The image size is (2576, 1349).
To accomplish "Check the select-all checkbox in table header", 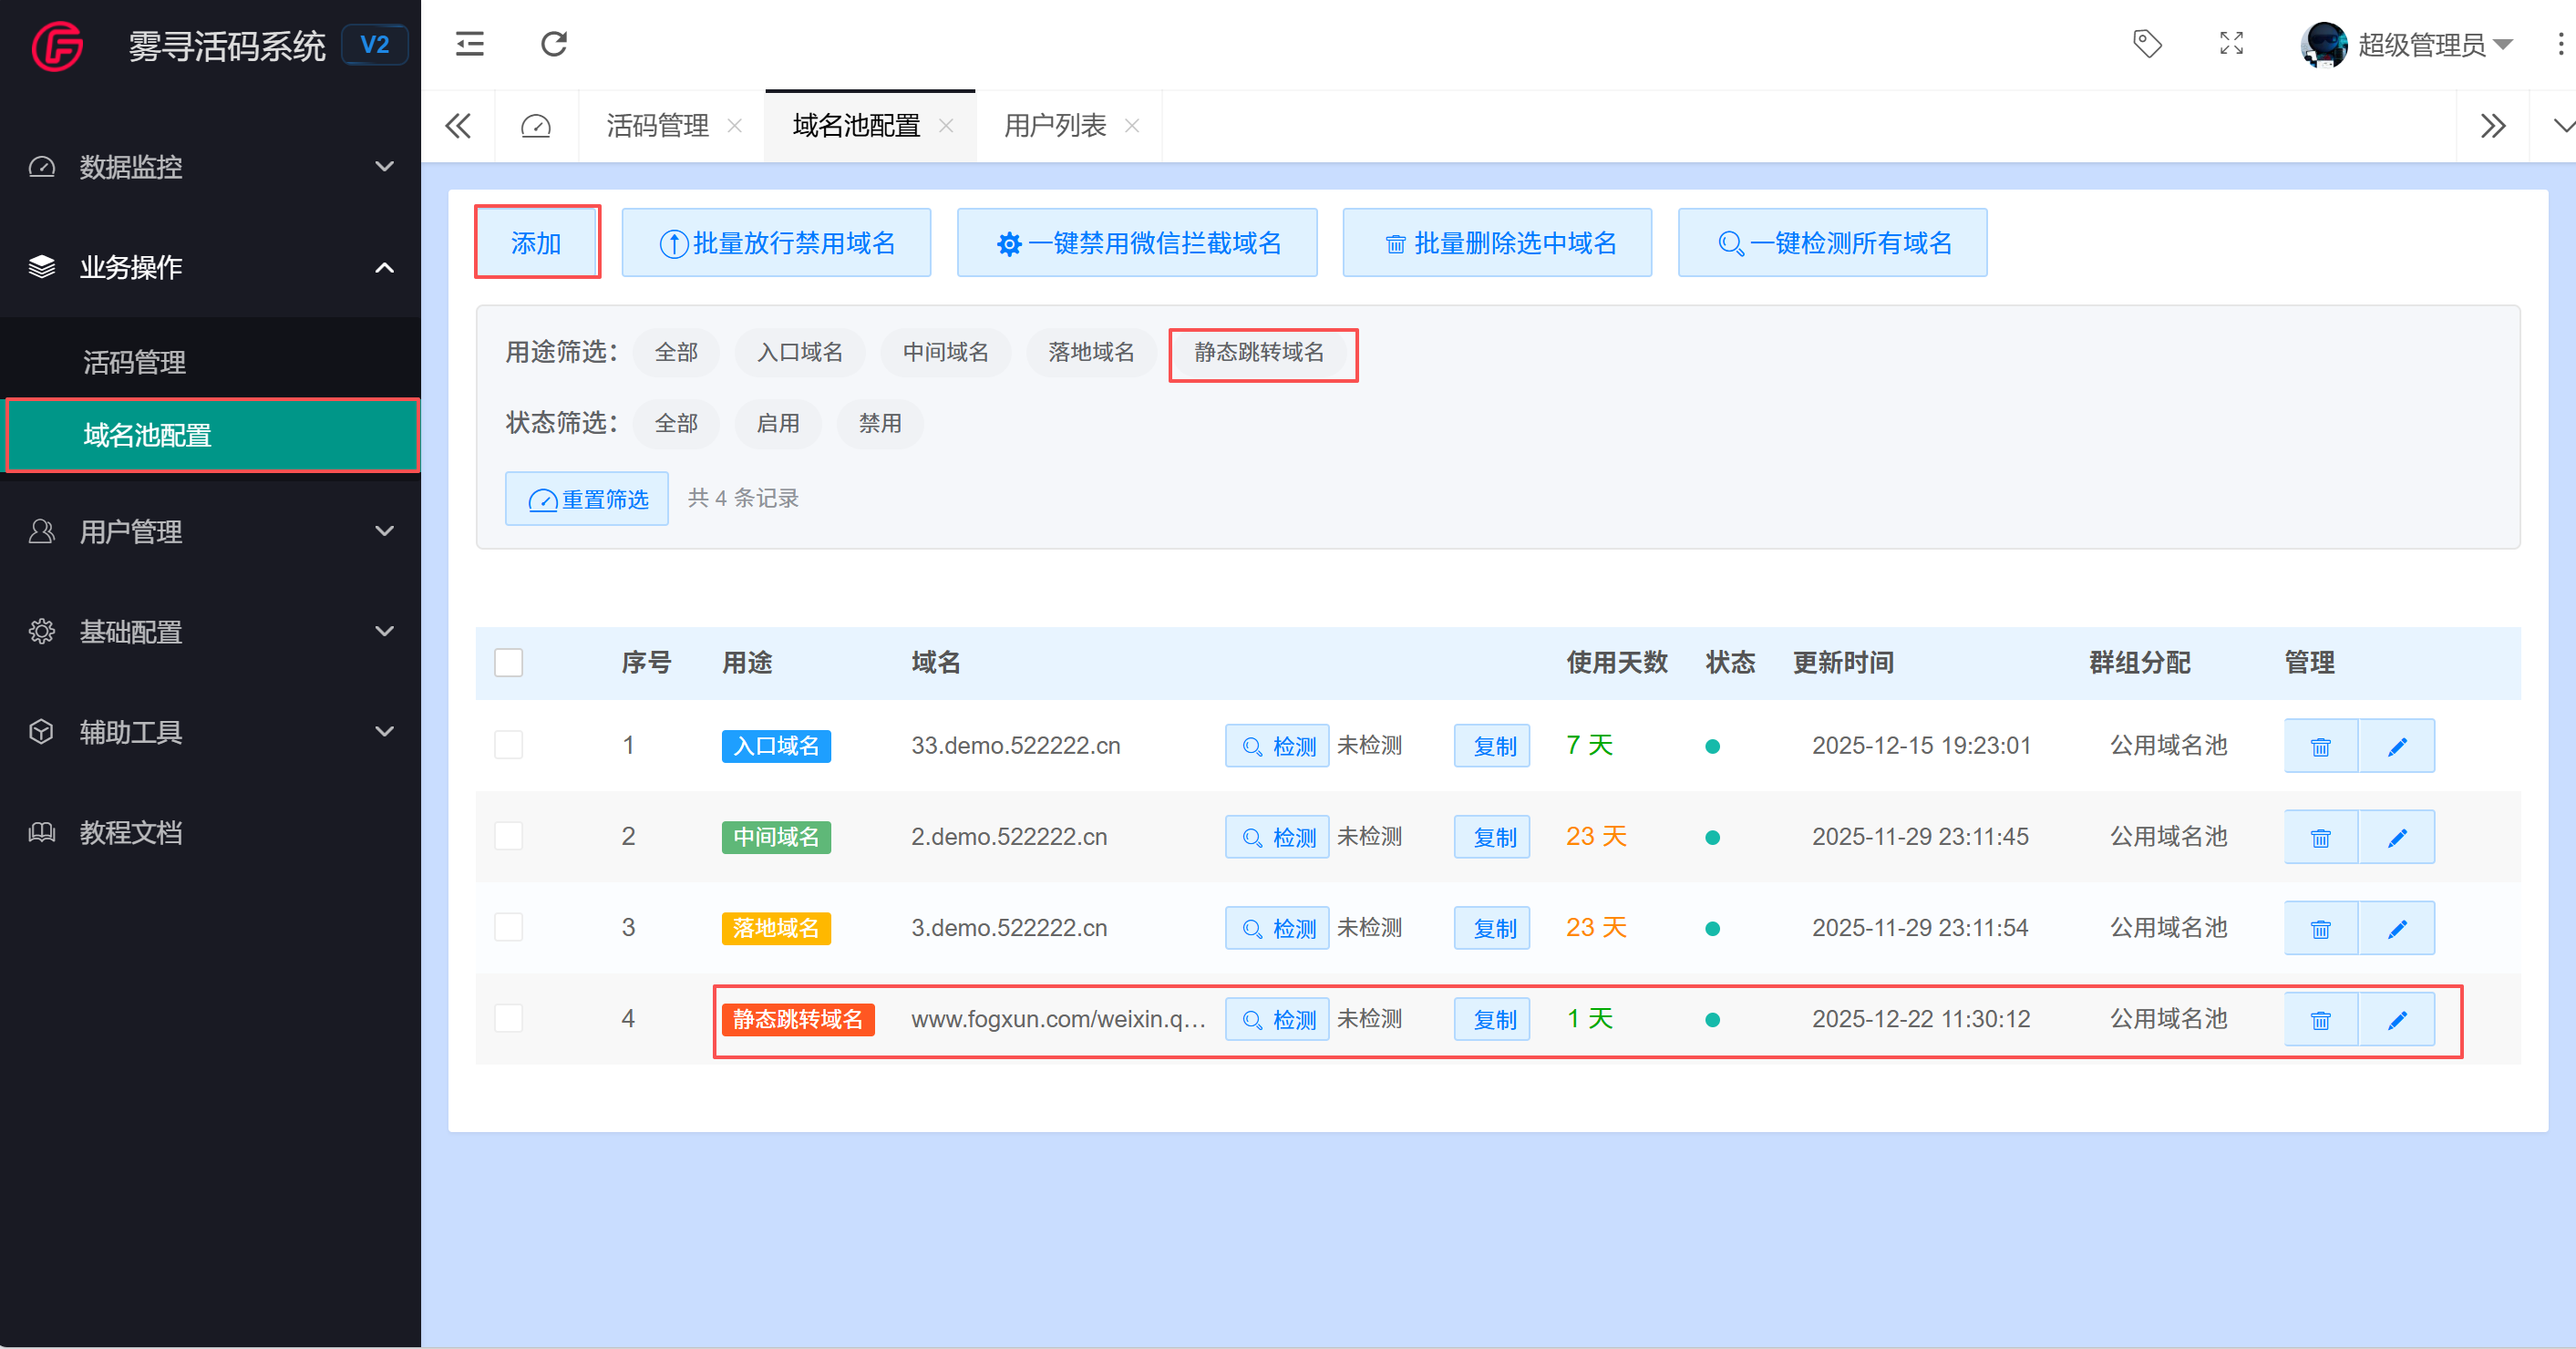I will (509, 662).
